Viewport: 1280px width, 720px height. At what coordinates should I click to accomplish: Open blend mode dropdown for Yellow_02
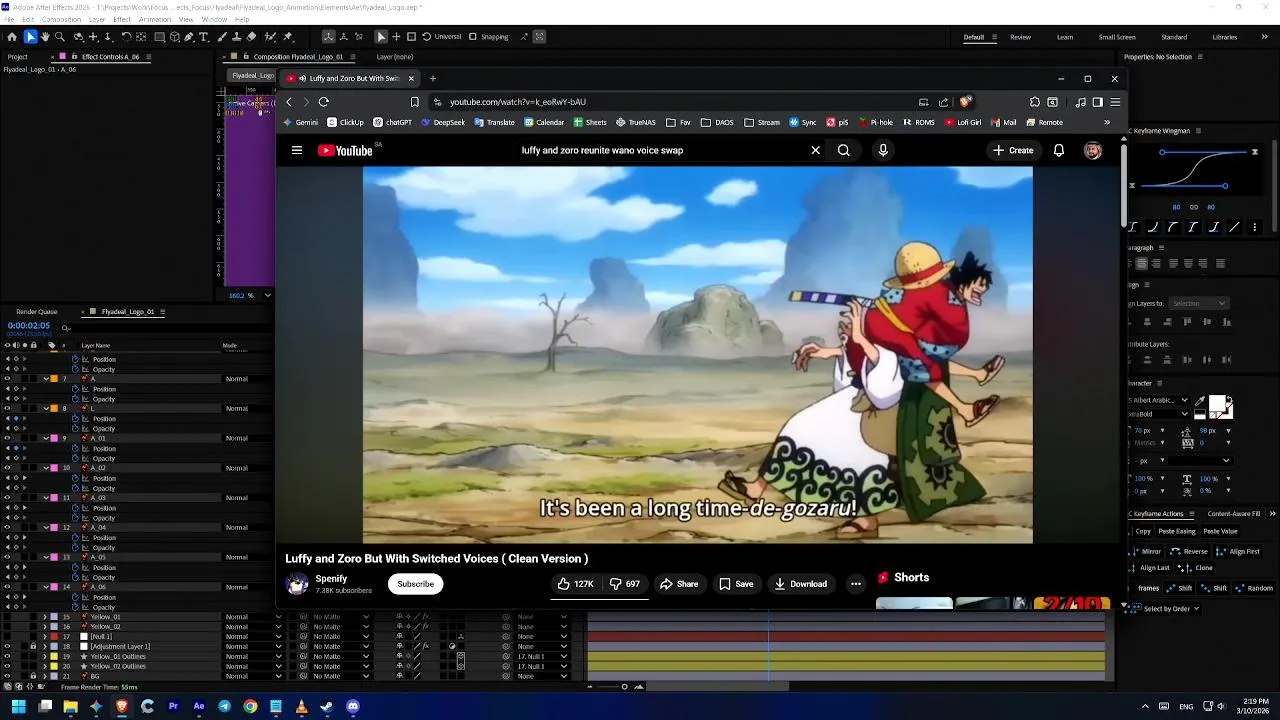253,627
